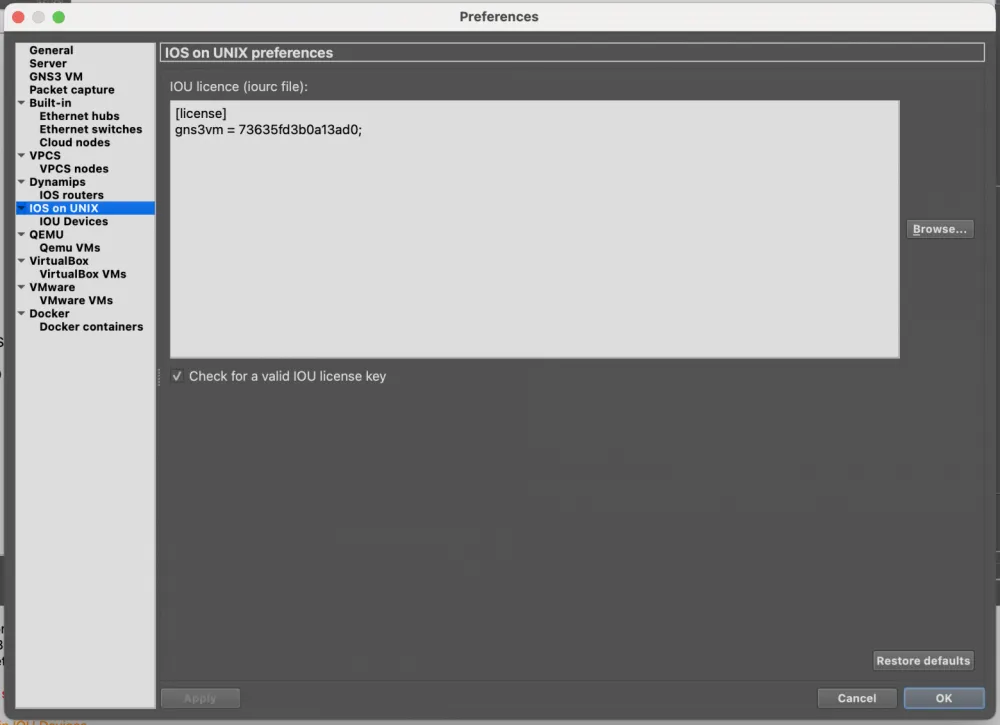The height and width of the screenshot is (725, 1000).
Task: Open IOU Devices in sidebar
Action: tap(74, 222)
